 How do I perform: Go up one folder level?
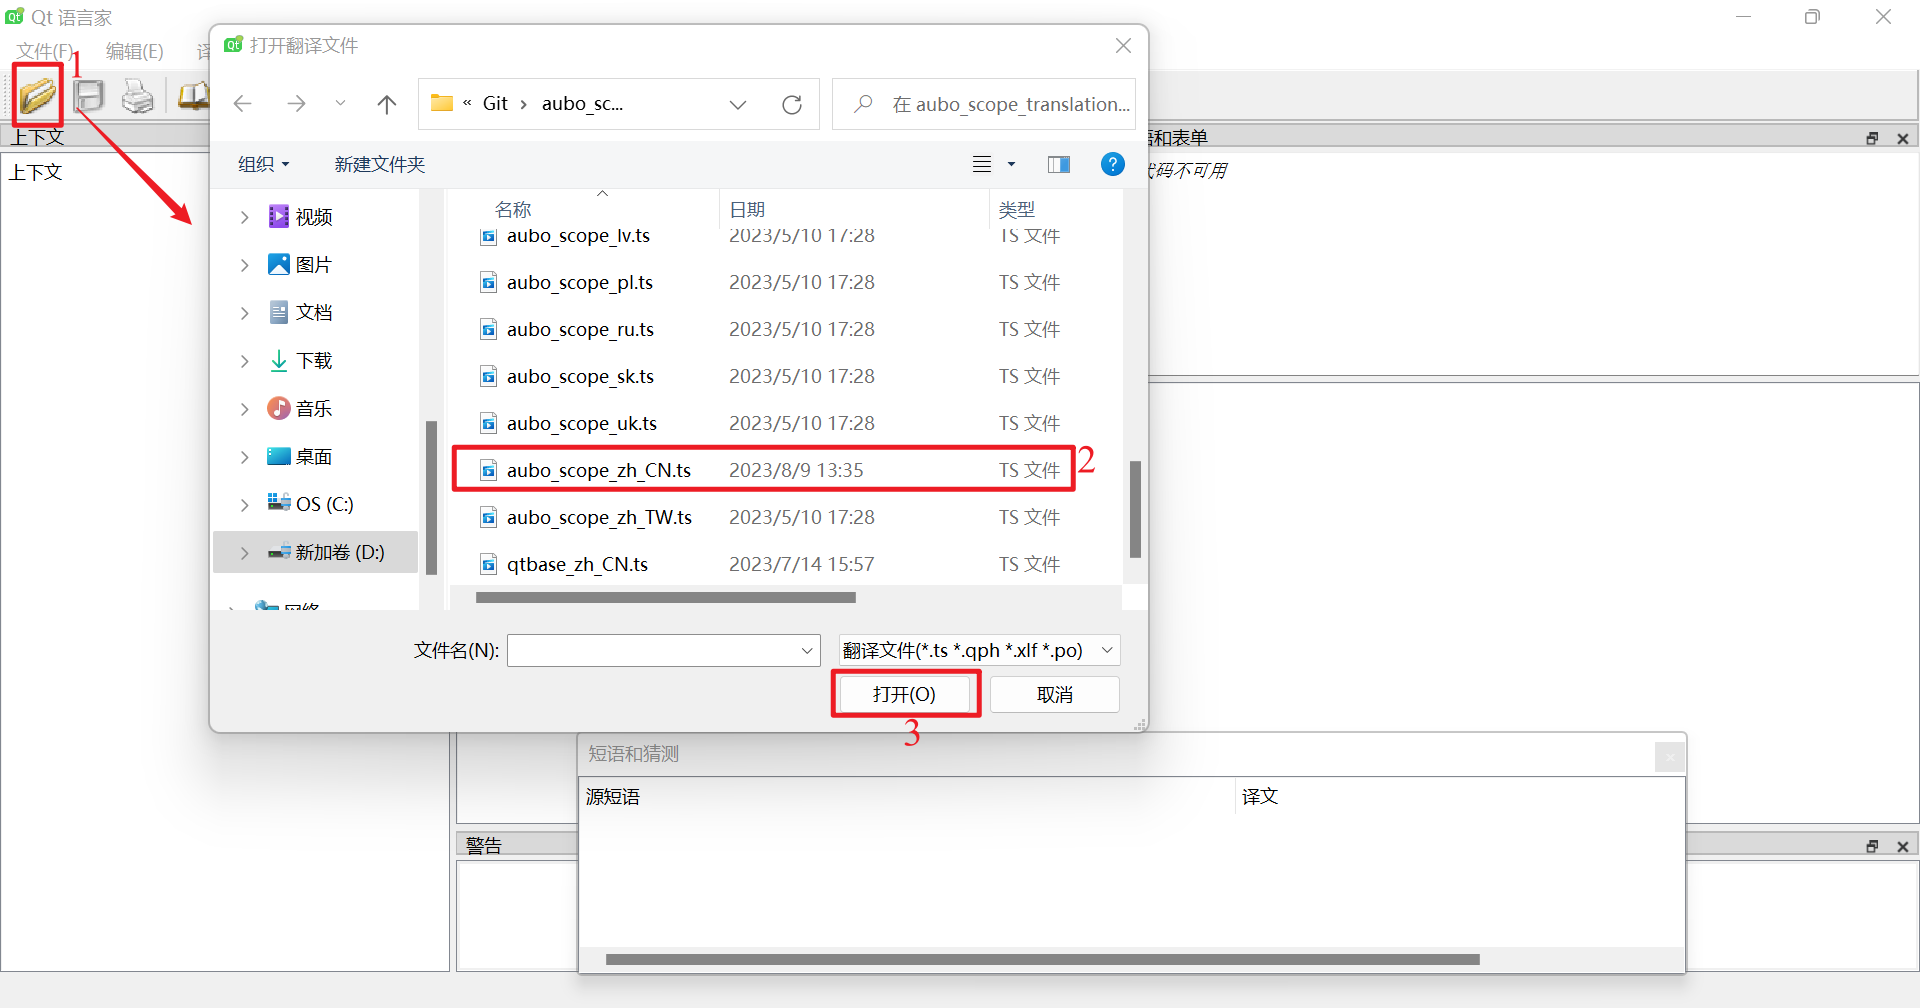click(x=387, y=104)
